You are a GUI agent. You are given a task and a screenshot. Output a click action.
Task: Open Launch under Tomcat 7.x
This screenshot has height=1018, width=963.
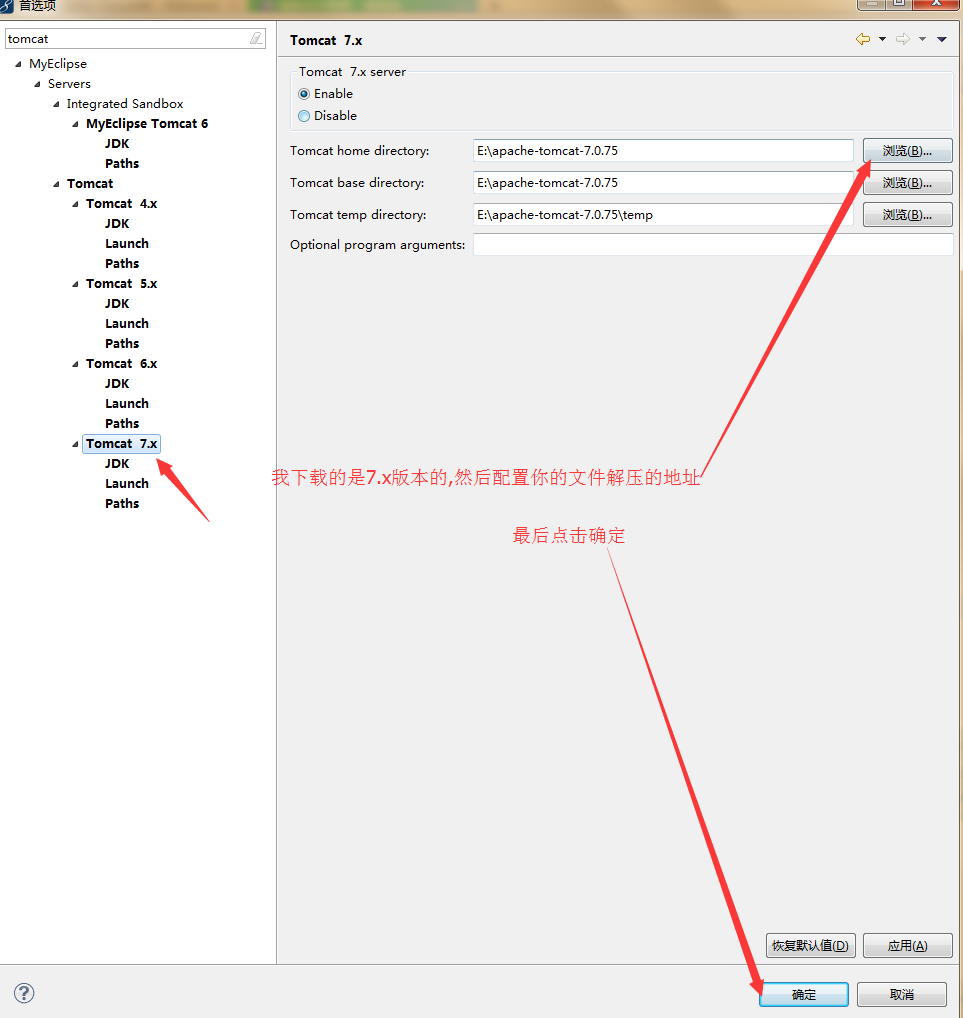coord(127,484)
